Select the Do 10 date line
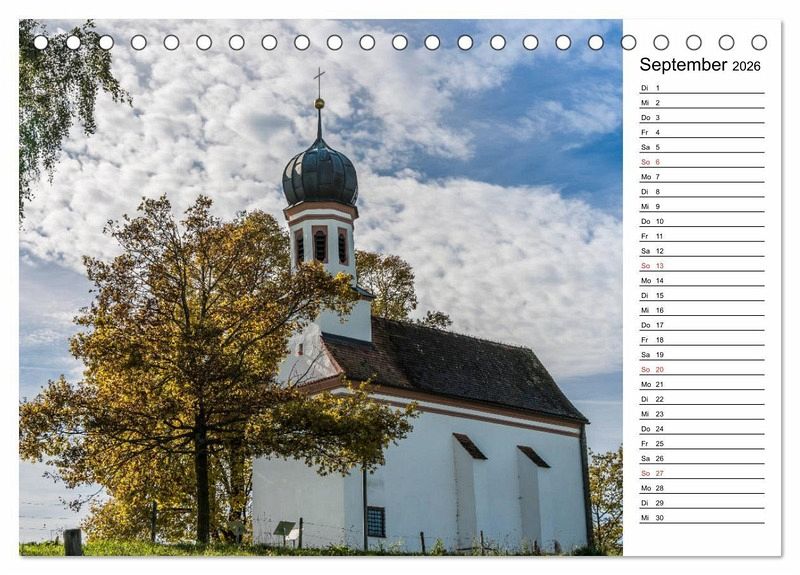800x575 pixels. 700,221
